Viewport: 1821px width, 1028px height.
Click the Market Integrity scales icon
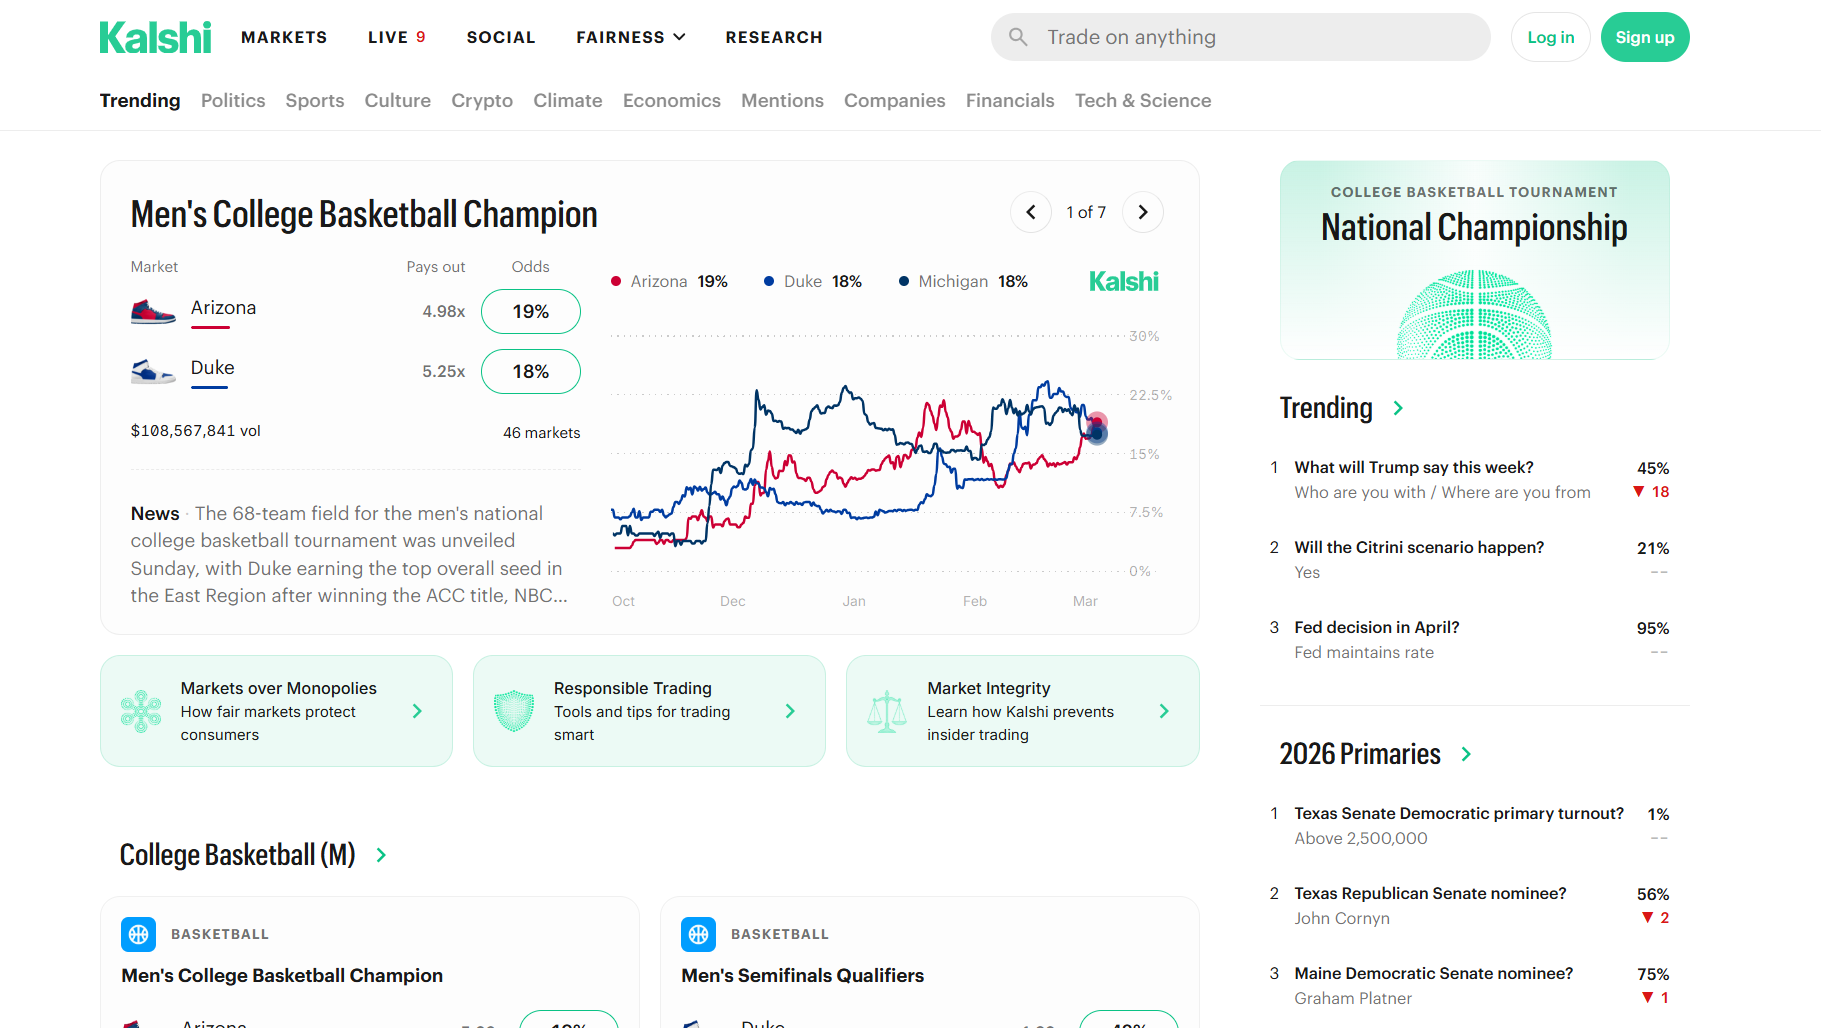[887, 711]
